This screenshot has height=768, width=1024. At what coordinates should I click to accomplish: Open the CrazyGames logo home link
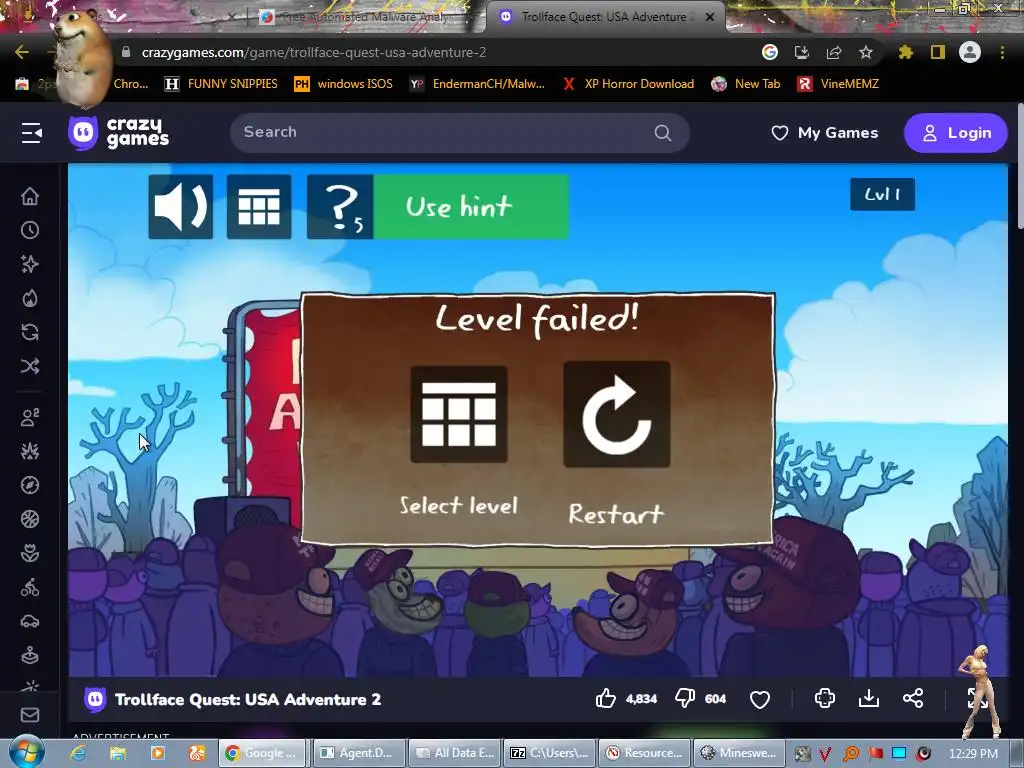118,133
